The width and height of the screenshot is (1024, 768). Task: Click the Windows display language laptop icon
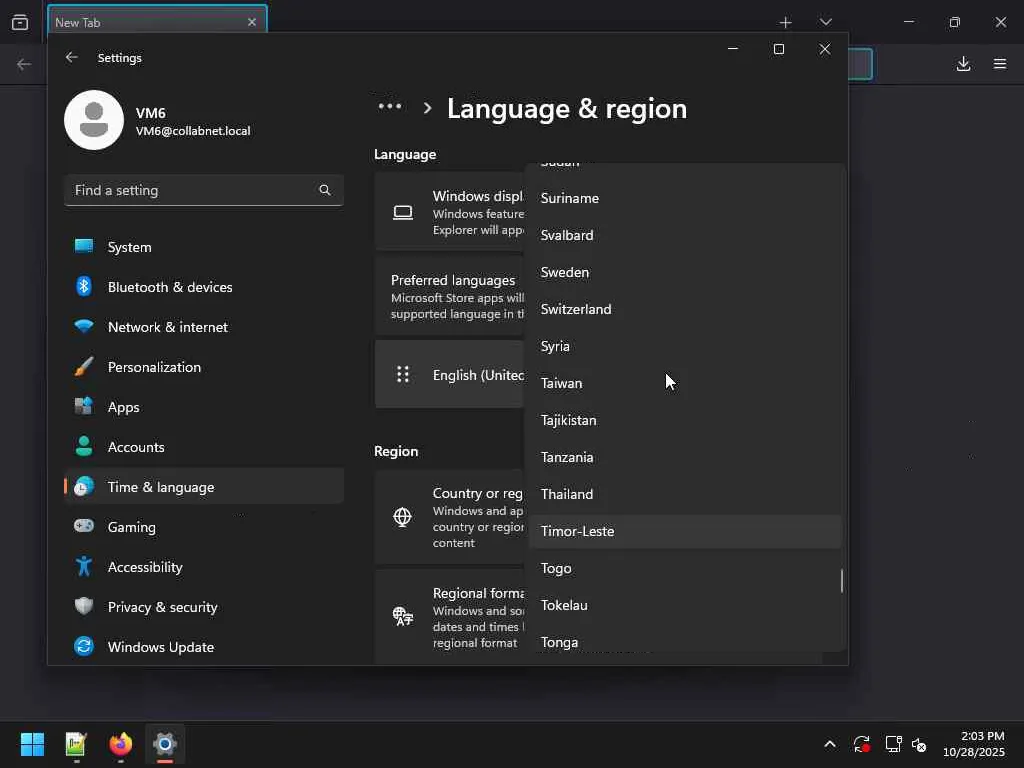pyautogui.click(x=403, y=212)
